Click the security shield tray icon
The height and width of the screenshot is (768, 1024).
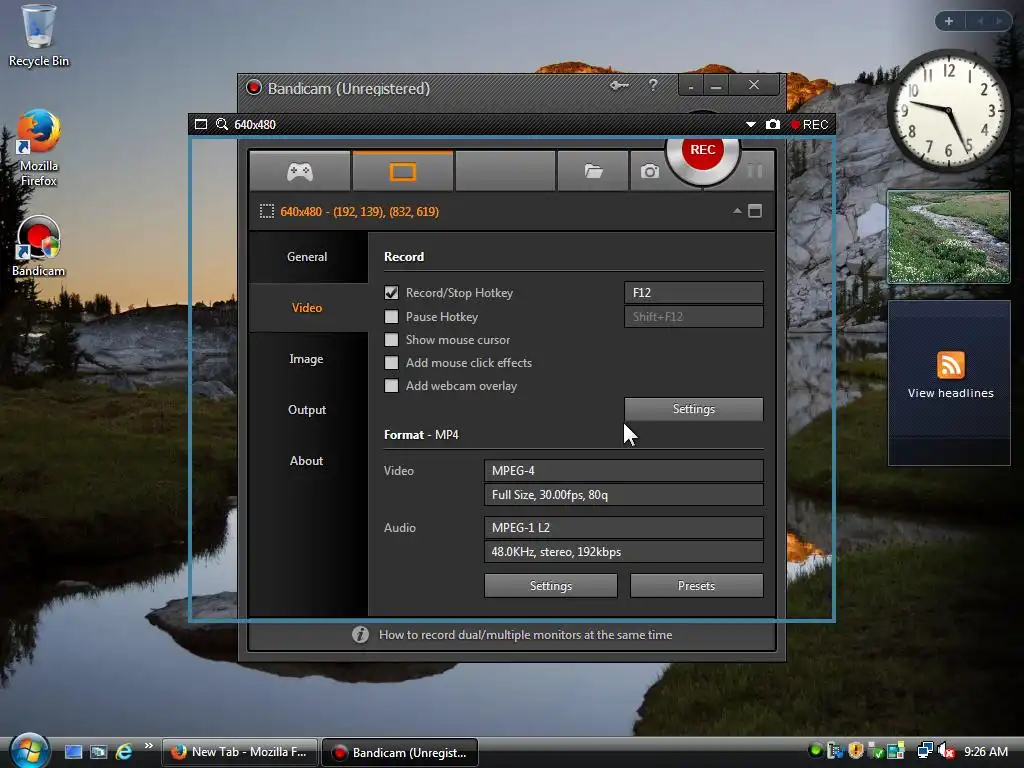(x=856, y=751)
